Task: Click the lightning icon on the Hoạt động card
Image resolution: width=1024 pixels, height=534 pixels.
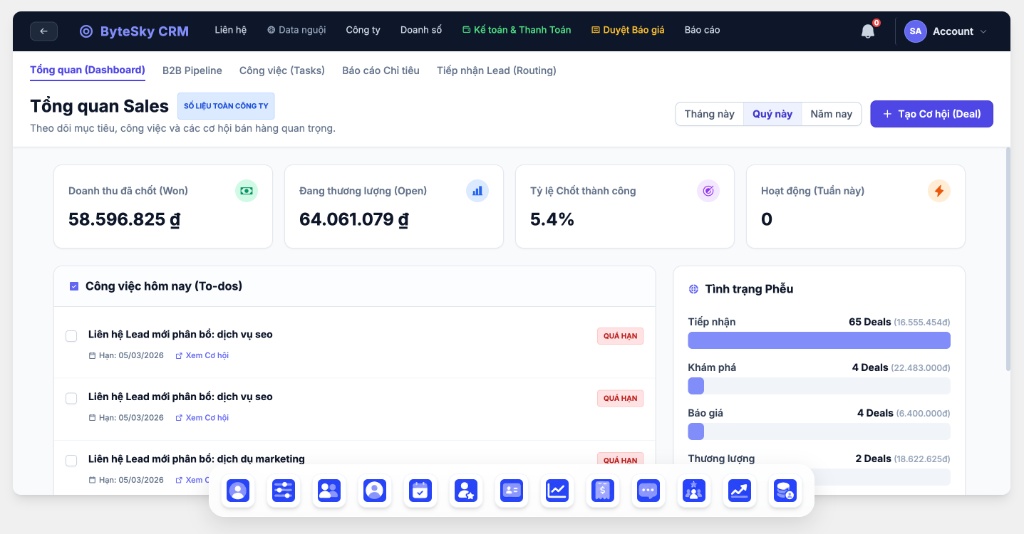Action: point(939,191)
